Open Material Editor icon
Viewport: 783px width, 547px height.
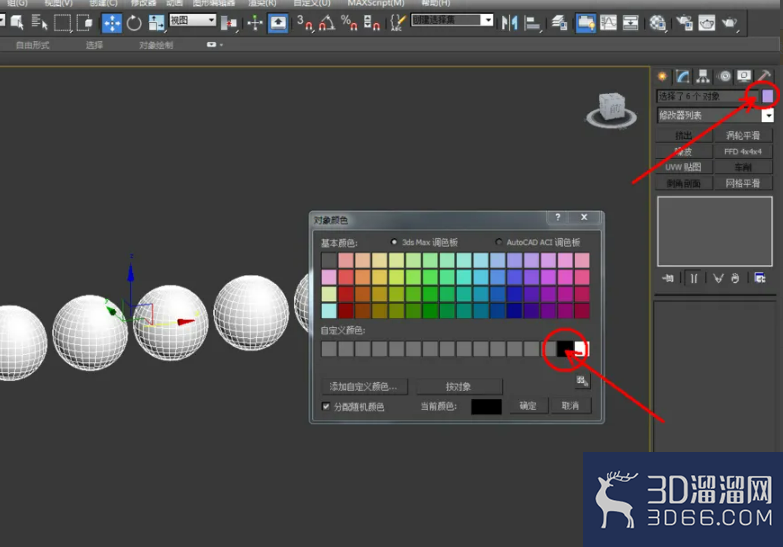658,23
